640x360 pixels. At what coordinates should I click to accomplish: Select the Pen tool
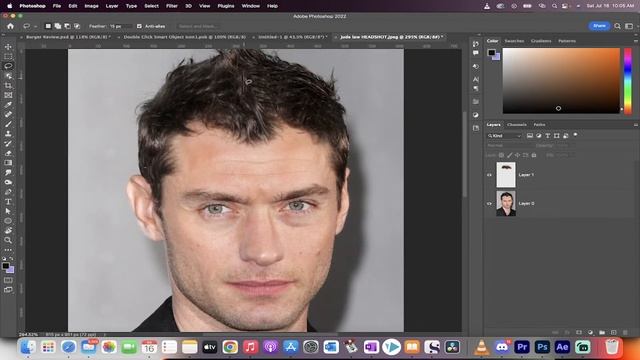pos(8,192)
